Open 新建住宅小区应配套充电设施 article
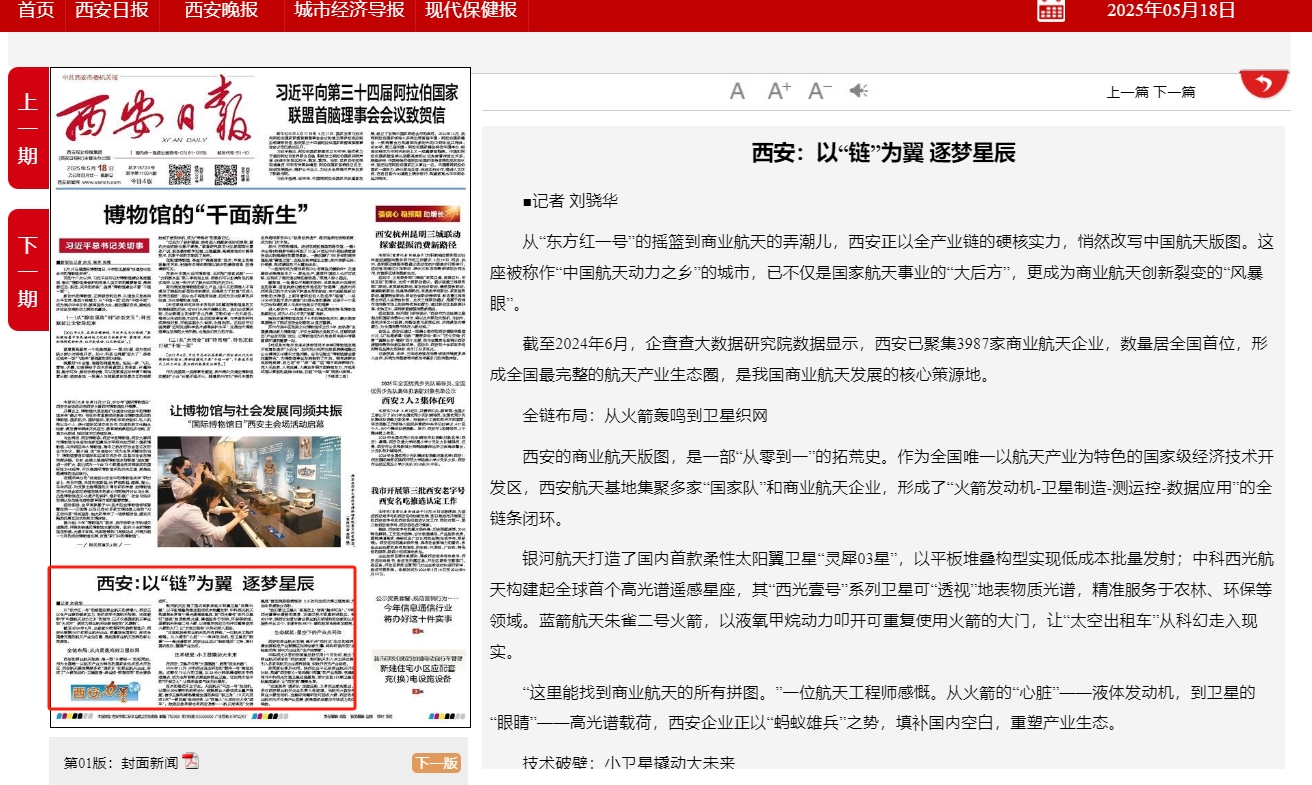1312x785 pixels. (419, 671)
